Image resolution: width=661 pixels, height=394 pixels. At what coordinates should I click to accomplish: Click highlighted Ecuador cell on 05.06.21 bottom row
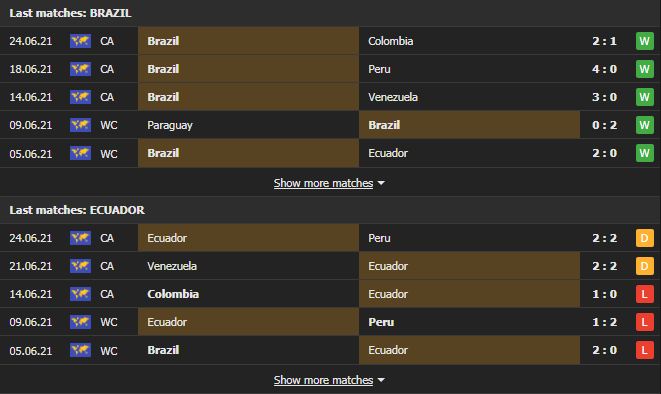(470, 350)
